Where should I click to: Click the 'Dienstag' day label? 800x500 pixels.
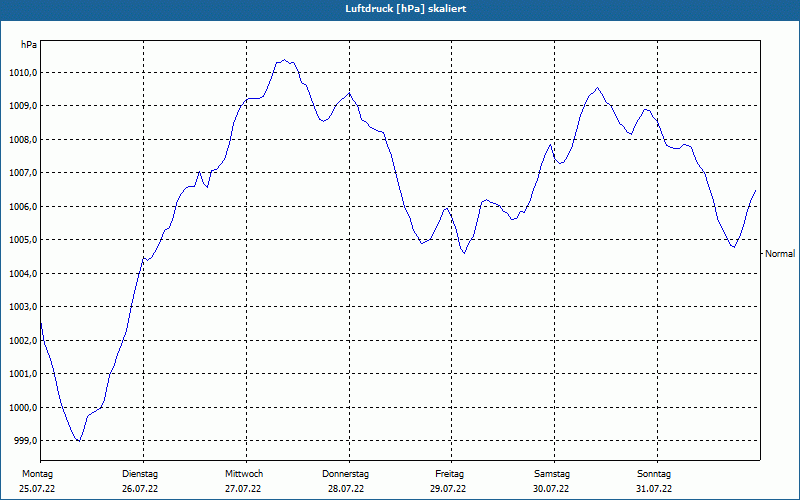(140, 474)
